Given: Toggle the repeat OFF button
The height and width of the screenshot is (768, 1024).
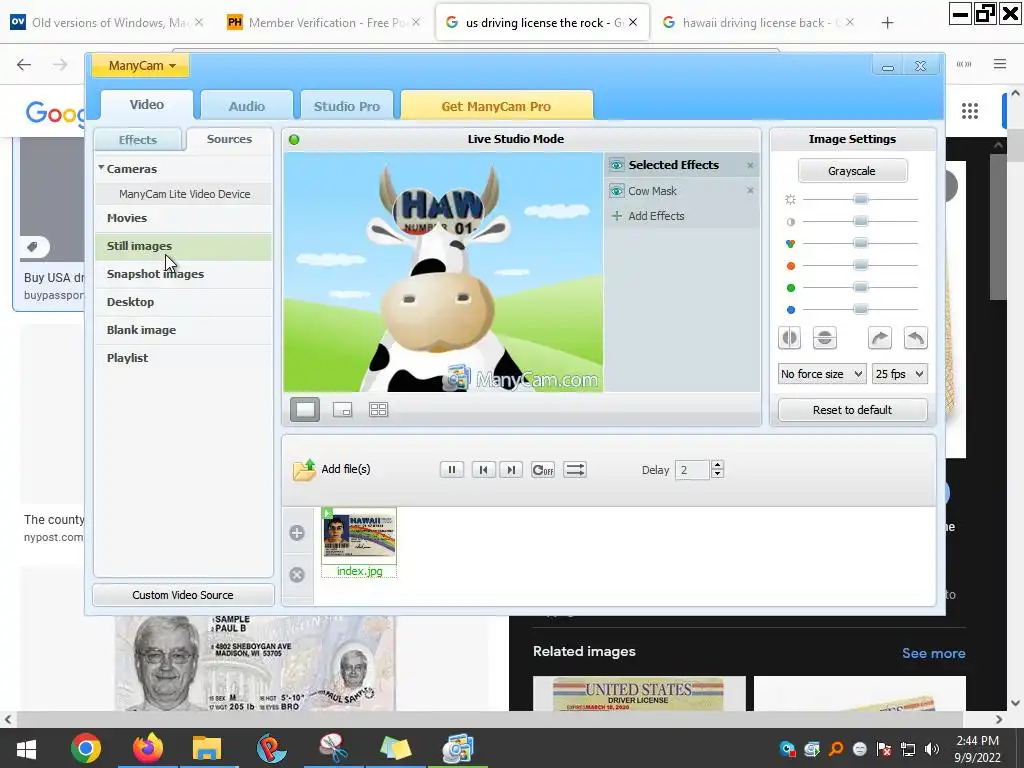Looking at the screenshot, I should click(x=543, y=470).
